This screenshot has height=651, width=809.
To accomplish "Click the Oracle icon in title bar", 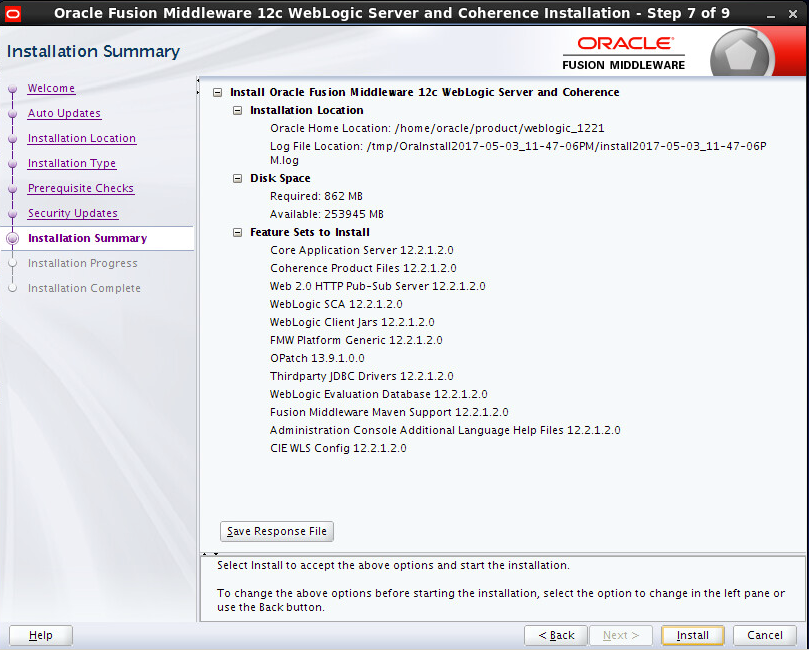I will coord(13,14).
